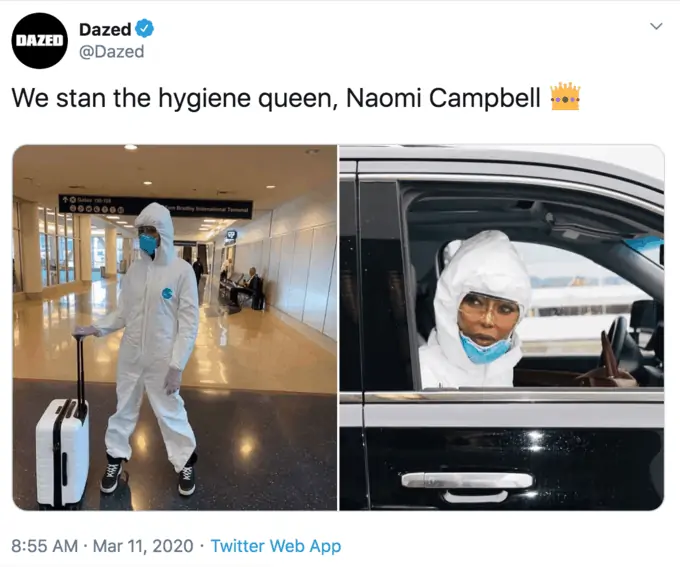This screenshot has width=680, height=567.
Task: Click the blue mask on standing person
Action: (148, 245)
